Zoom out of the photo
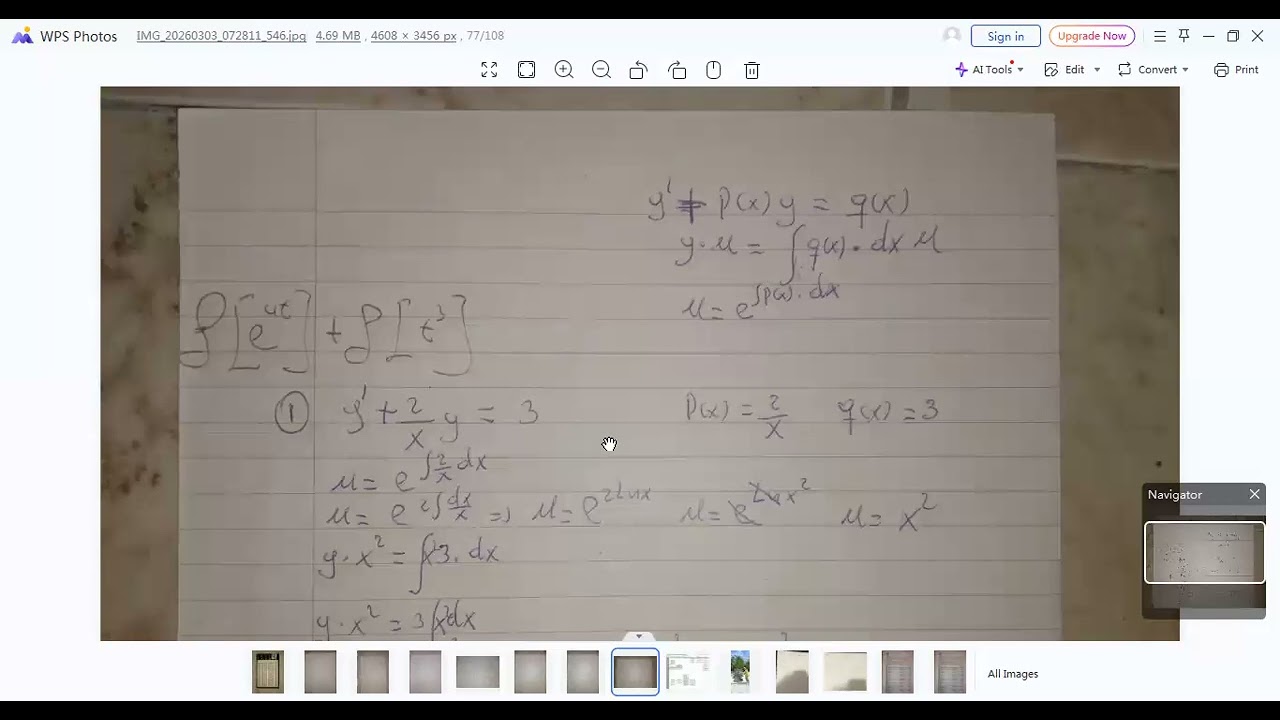The width and height of the screenshot is (1280, 720). click(601, 70)
